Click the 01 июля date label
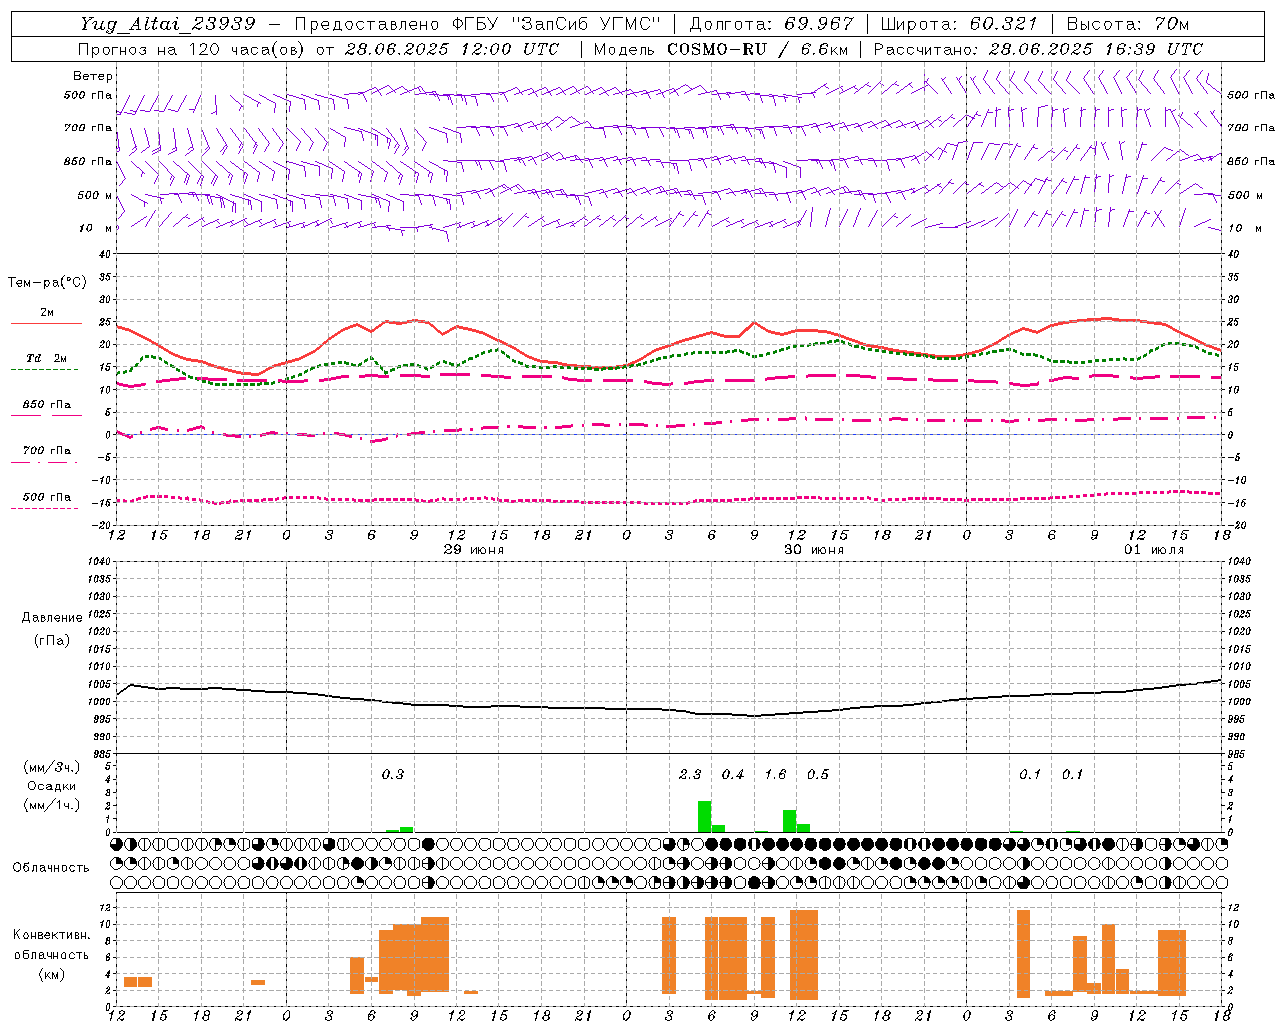 1154,550
